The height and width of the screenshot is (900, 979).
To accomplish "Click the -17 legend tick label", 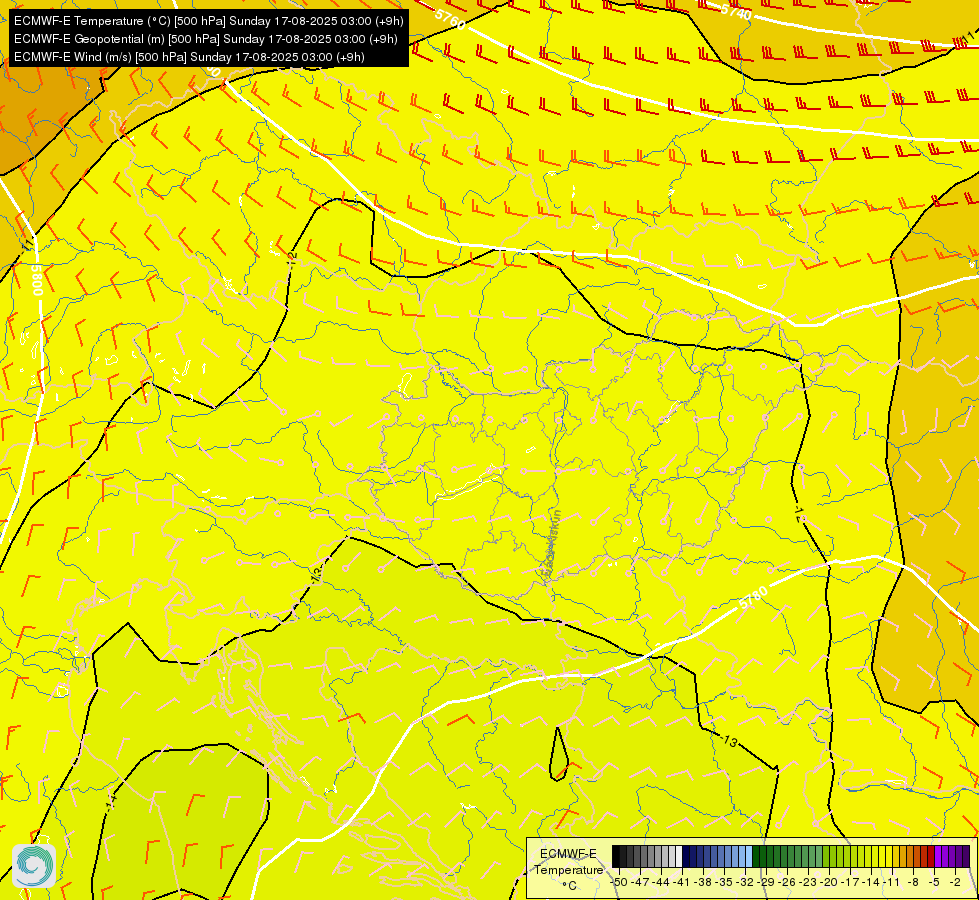I will pyautogui.click(x=850, y=882).
